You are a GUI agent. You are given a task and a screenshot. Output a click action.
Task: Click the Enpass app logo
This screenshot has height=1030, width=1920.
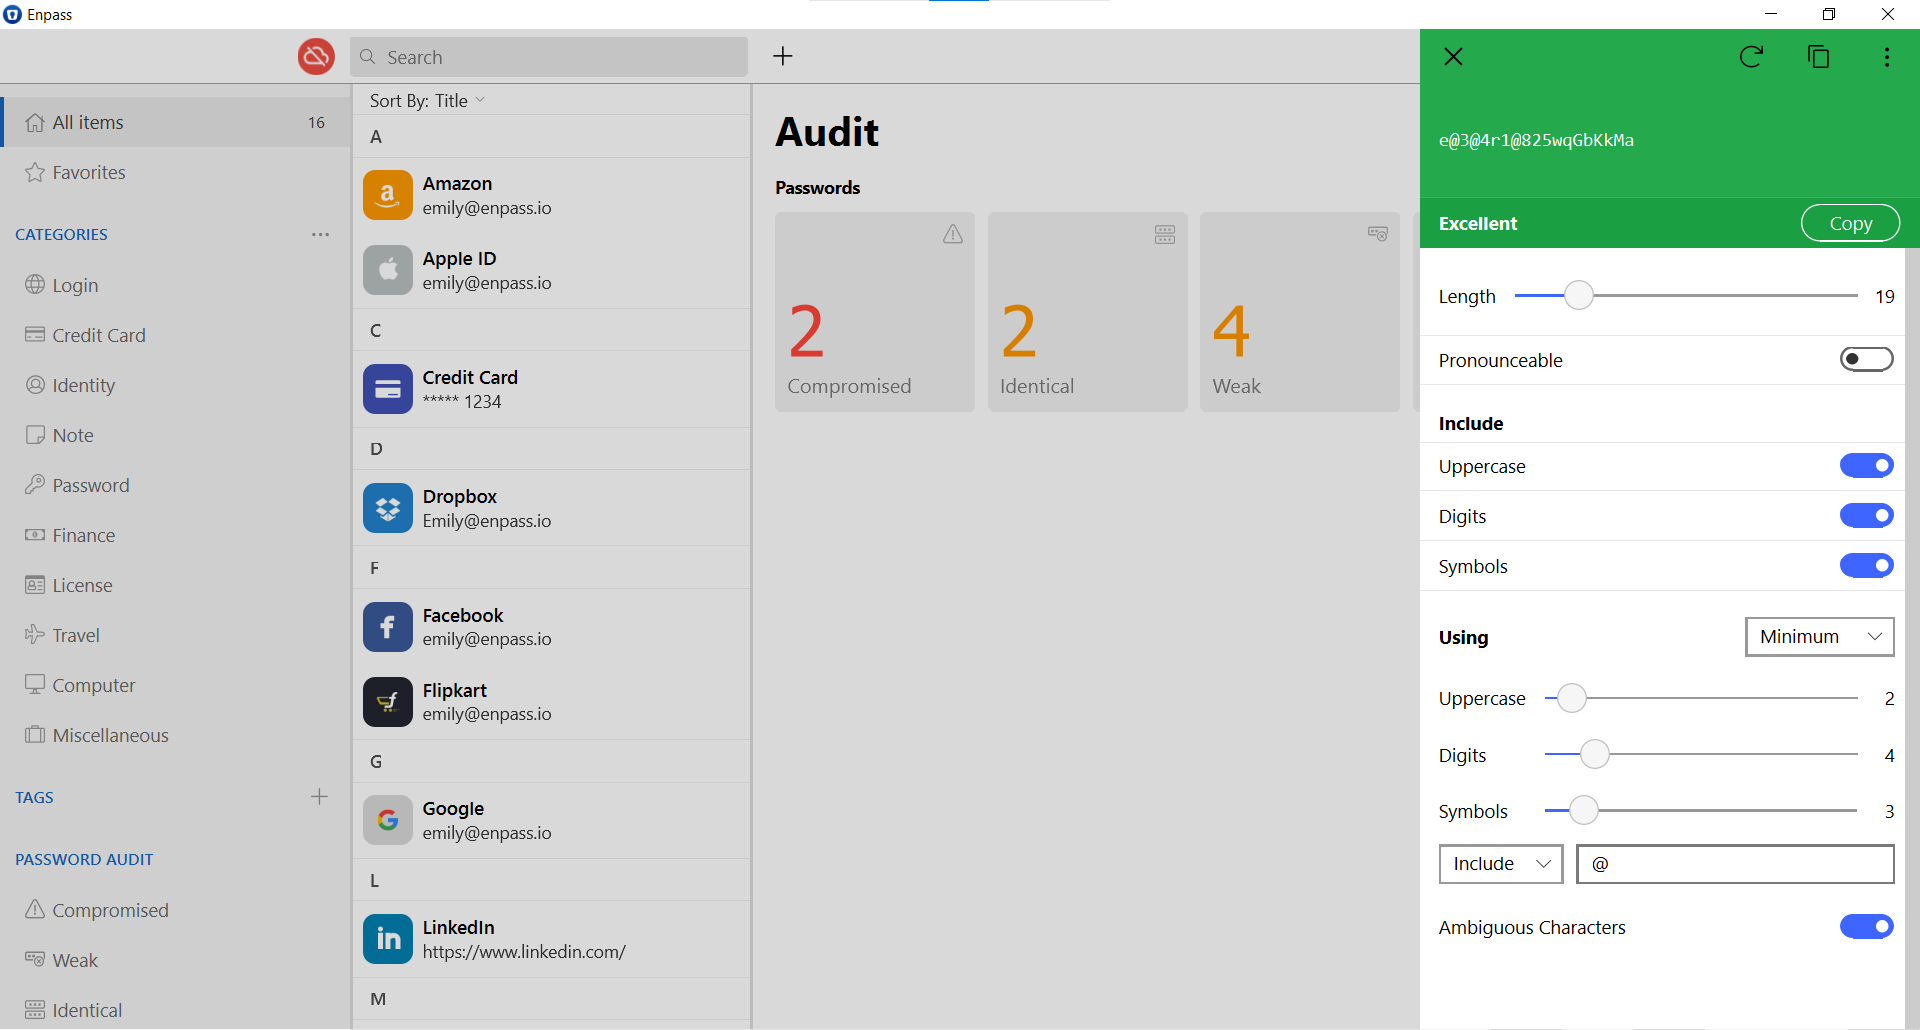coord(13,14)
